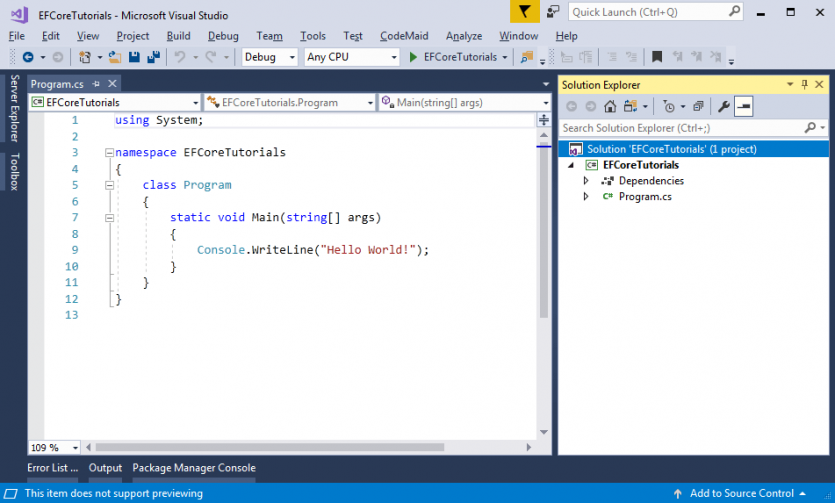Collapse the namespace EFCoreTutorials code block

(x=109, y=153)
